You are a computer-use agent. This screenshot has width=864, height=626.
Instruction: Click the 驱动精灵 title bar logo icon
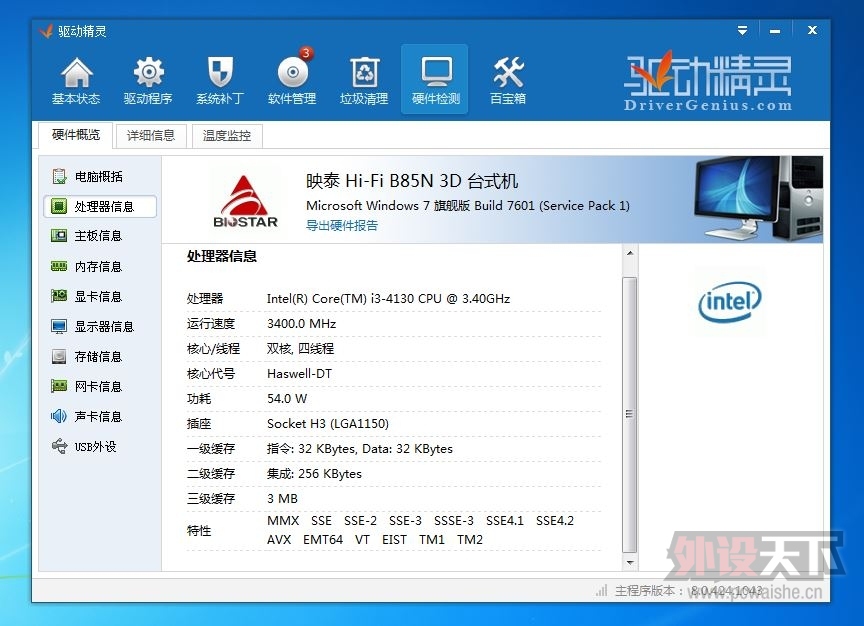point(46,31)
